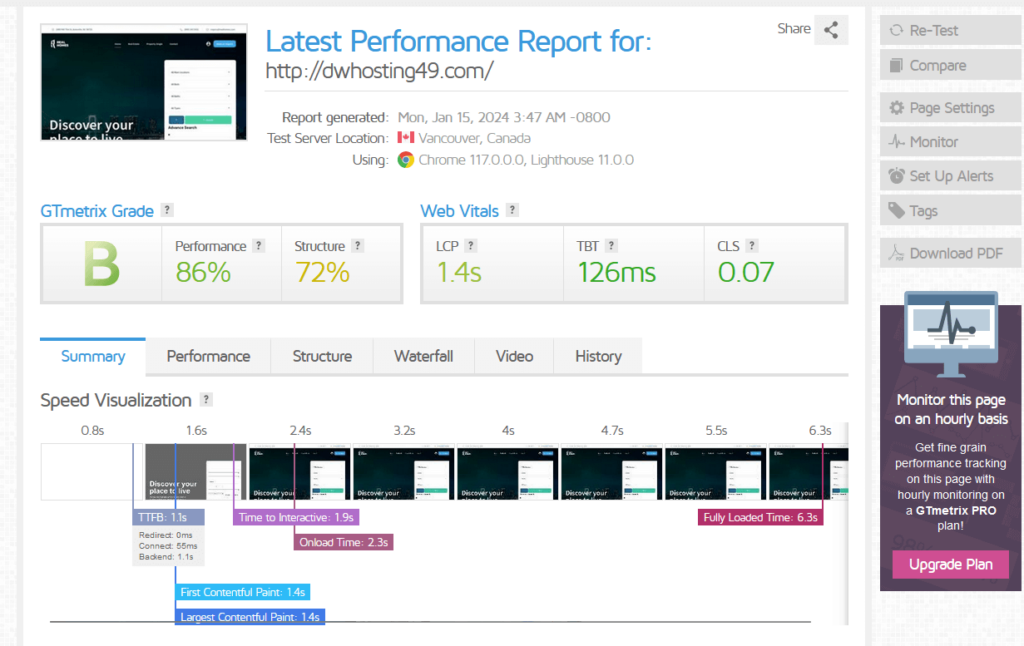1024x646 pixels.
Task: Open the History tab
Action: click(597, 356)
